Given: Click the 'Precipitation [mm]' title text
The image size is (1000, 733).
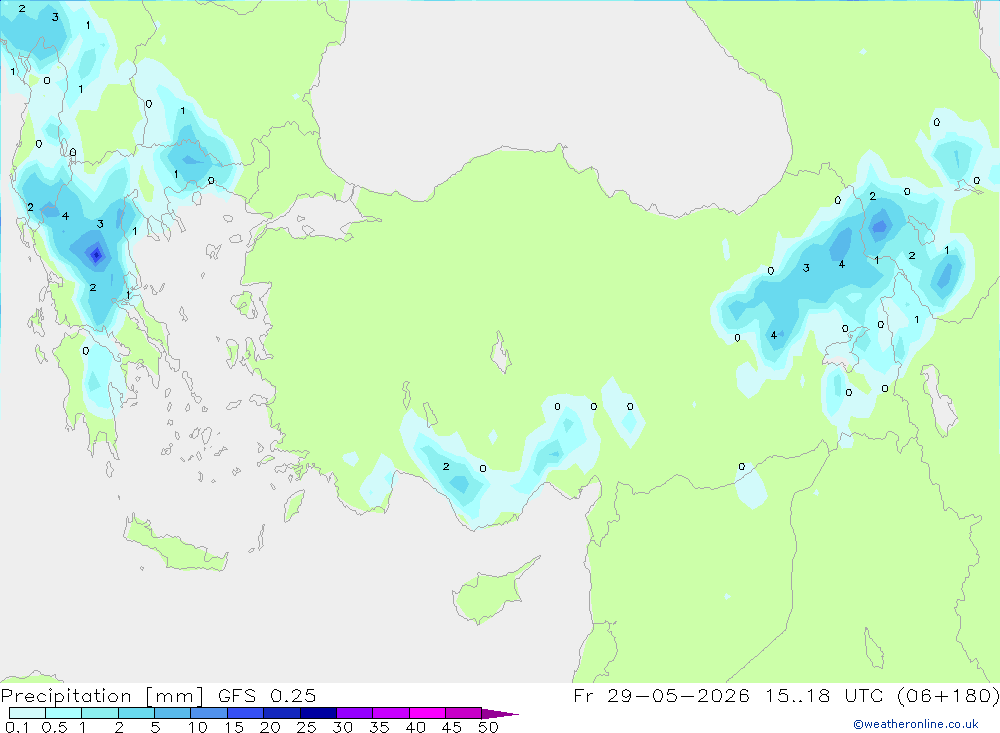Looking at the screenshot, I should click(x=102, y=696).
